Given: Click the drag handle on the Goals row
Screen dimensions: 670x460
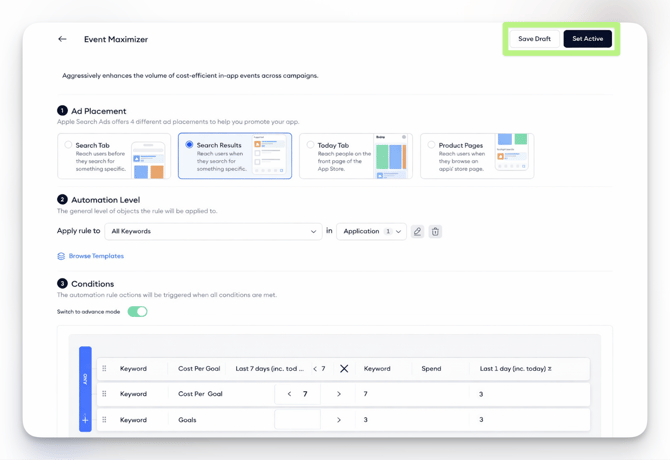Looking at the screenshot, I should [104, 420].
